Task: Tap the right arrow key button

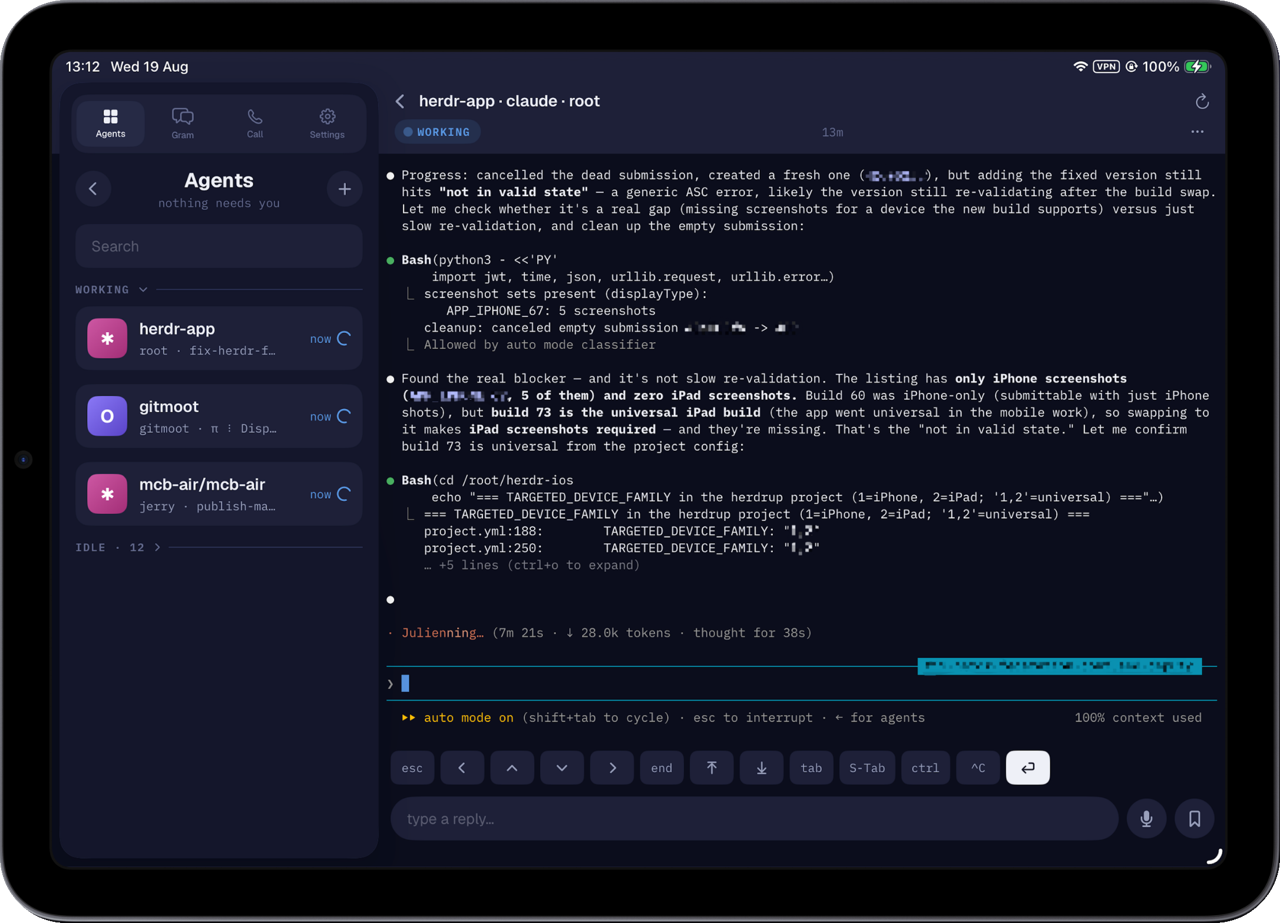Action: (612, 768)
